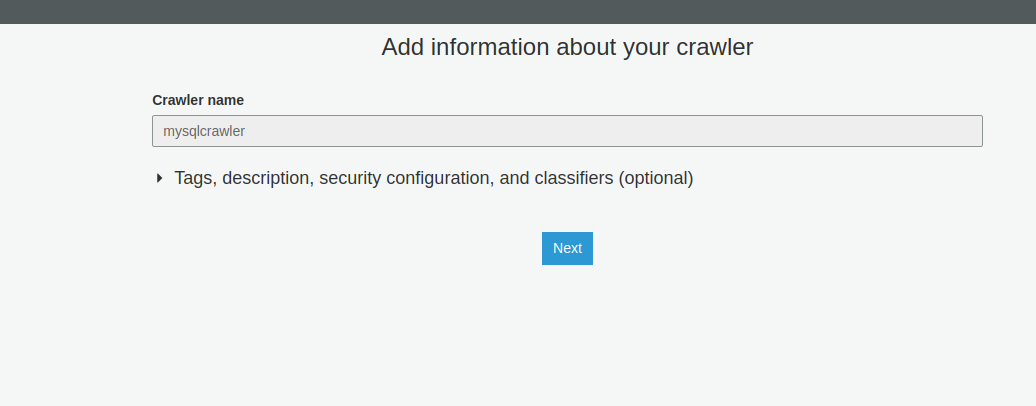Viewport: 1036px width, 406px height.
Task: Proceed using the blue Next button
Action: click(567, 248)
